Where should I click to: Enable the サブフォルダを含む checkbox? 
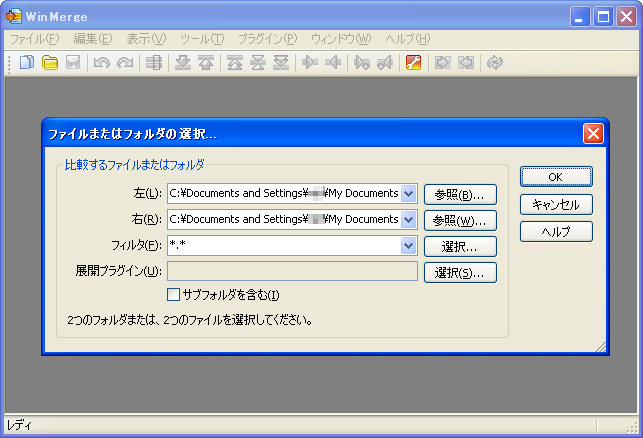click(x=173, y=294)
